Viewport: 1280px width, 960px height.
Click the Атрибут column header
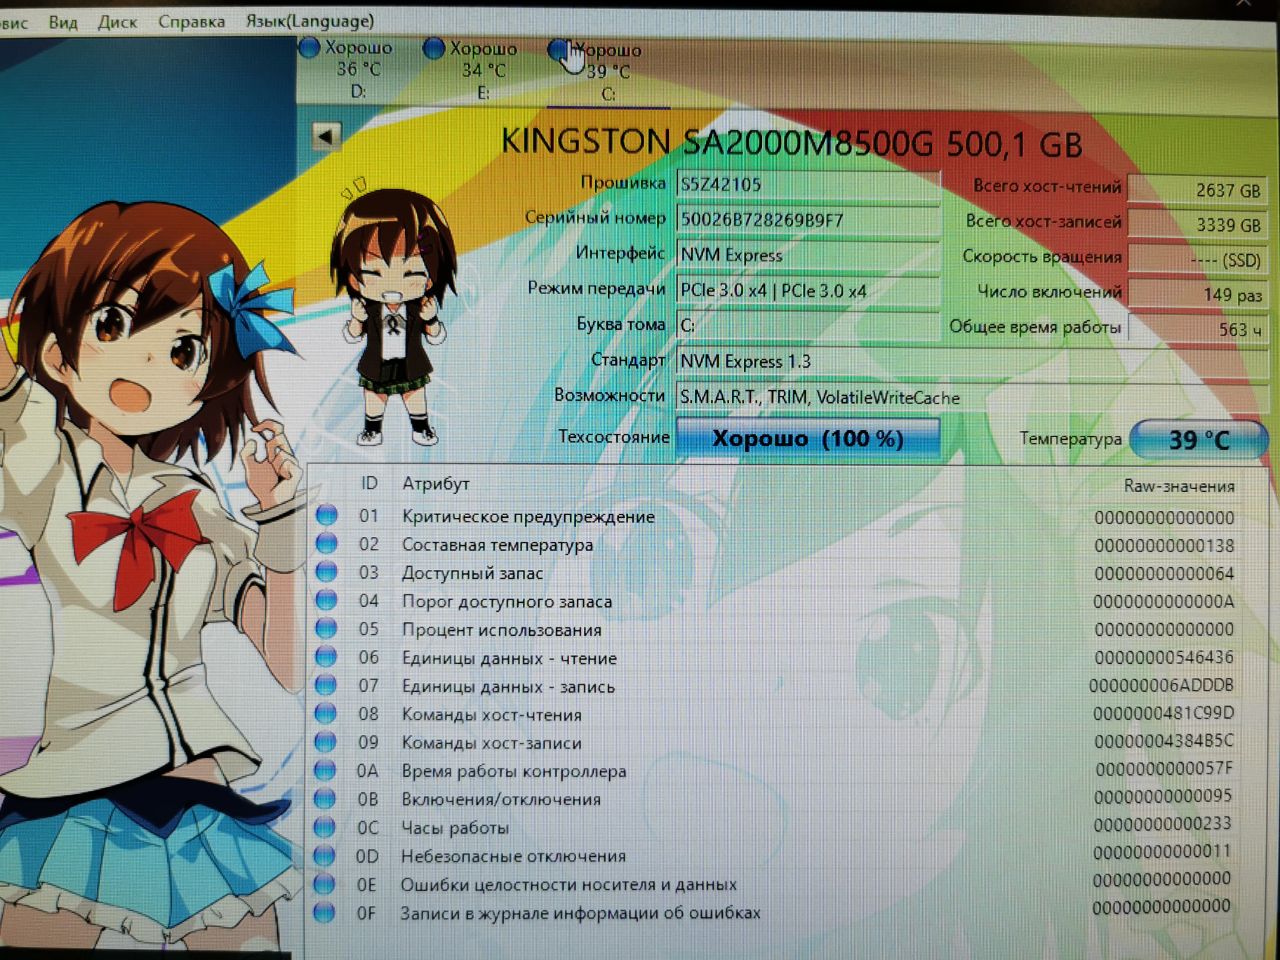pos(435,484)
